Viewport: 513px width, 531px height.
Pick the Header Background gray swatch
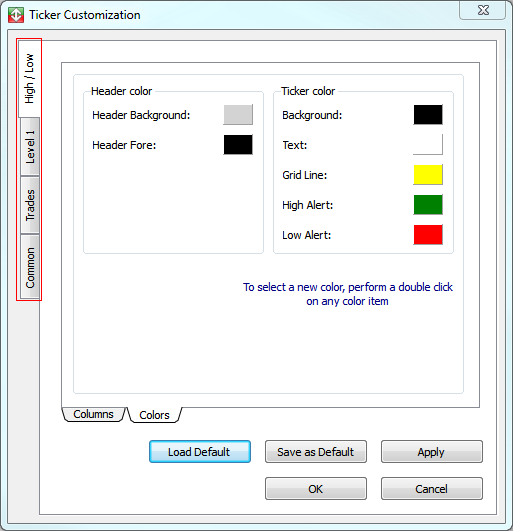tap(238, 115)
